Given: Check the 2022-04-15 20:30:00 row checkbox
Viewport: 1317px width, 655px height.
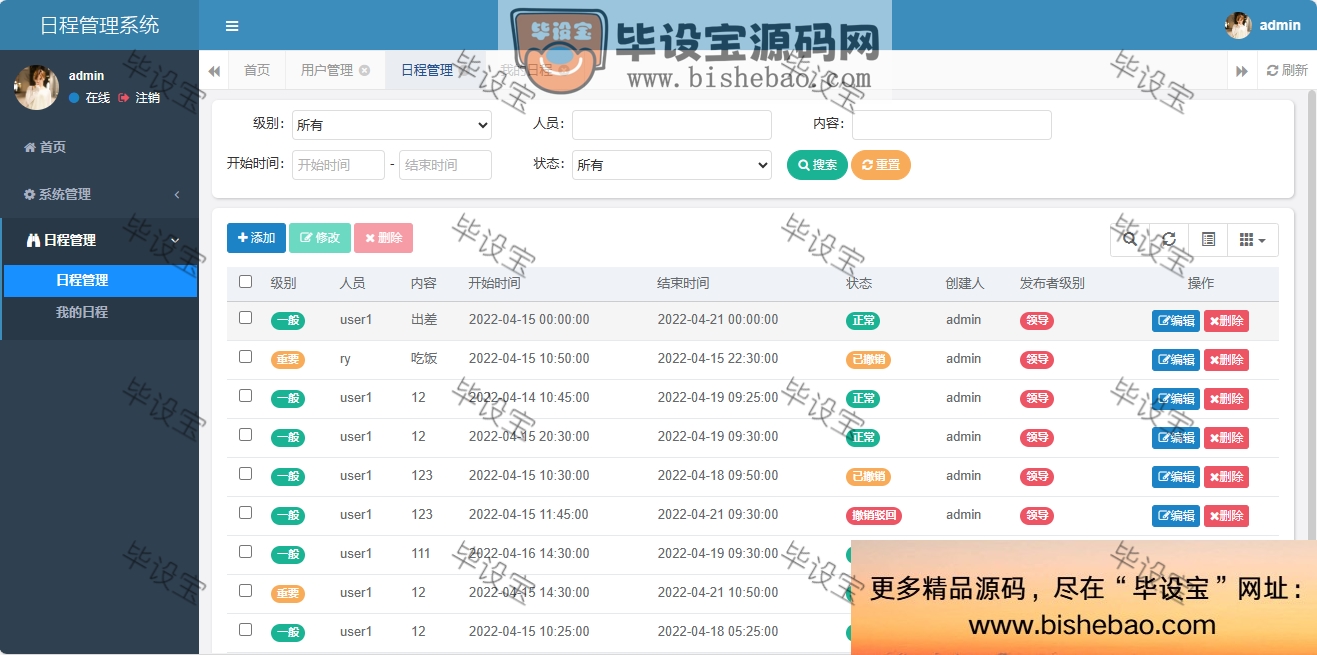Looking at the screenshot, I should [246, 435].
